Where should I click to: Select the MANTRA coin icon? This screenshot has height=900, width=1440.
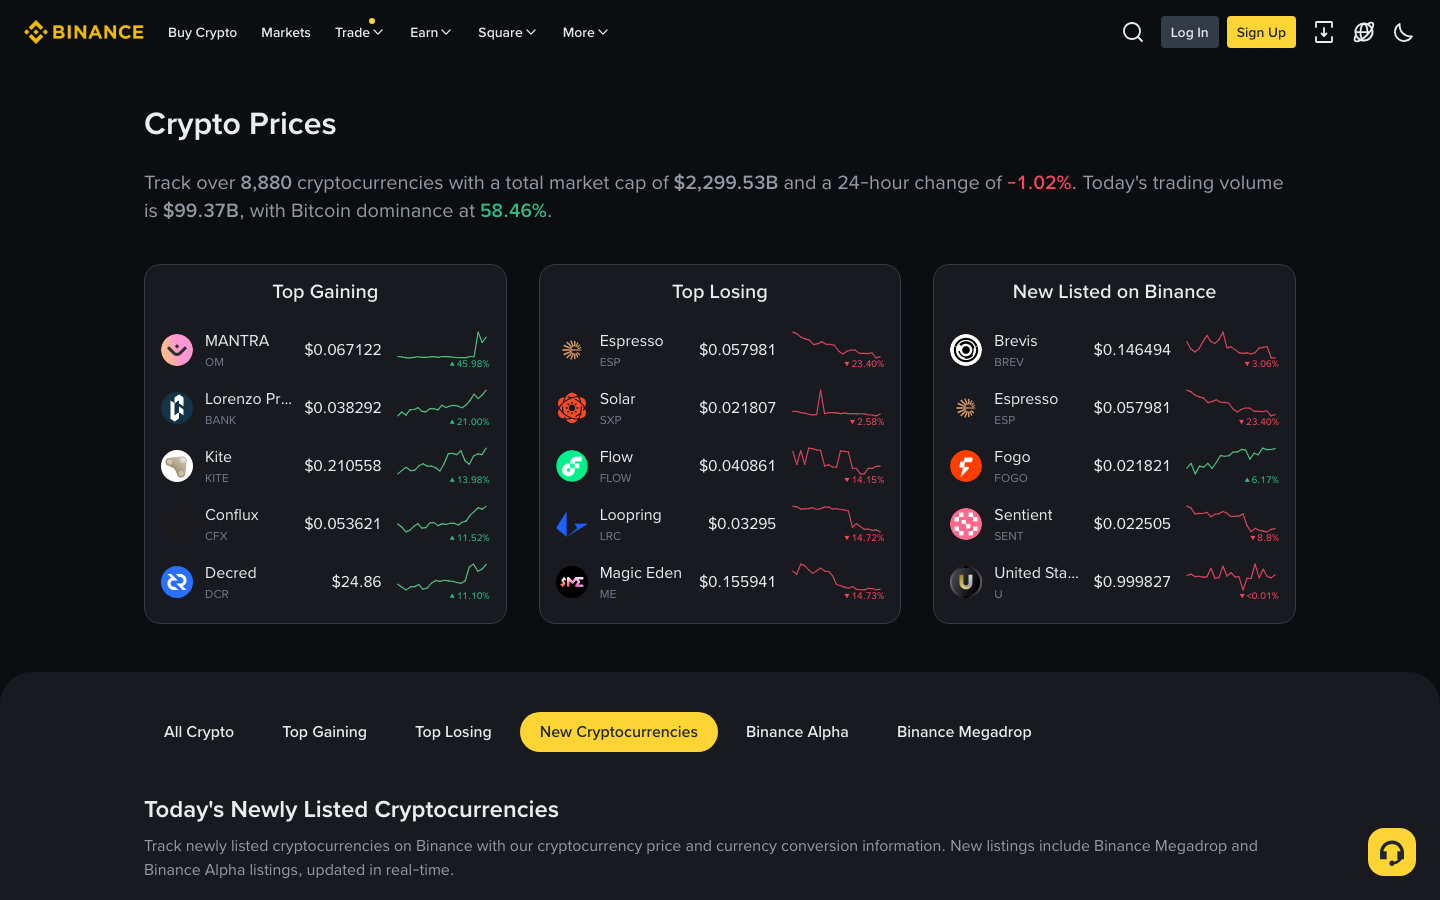pos(177,349)
